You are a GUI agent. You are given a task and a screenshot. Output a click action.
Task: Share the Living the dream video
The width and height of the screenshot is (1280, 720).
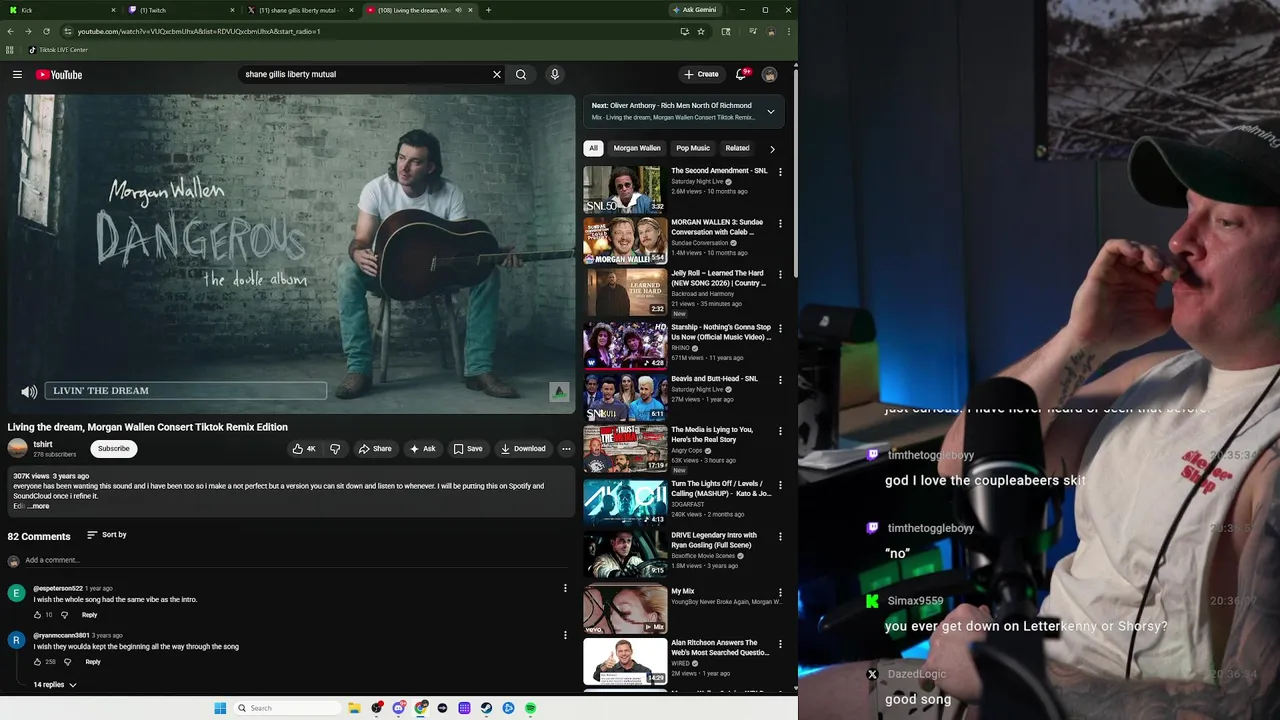(x=375, y=449)
